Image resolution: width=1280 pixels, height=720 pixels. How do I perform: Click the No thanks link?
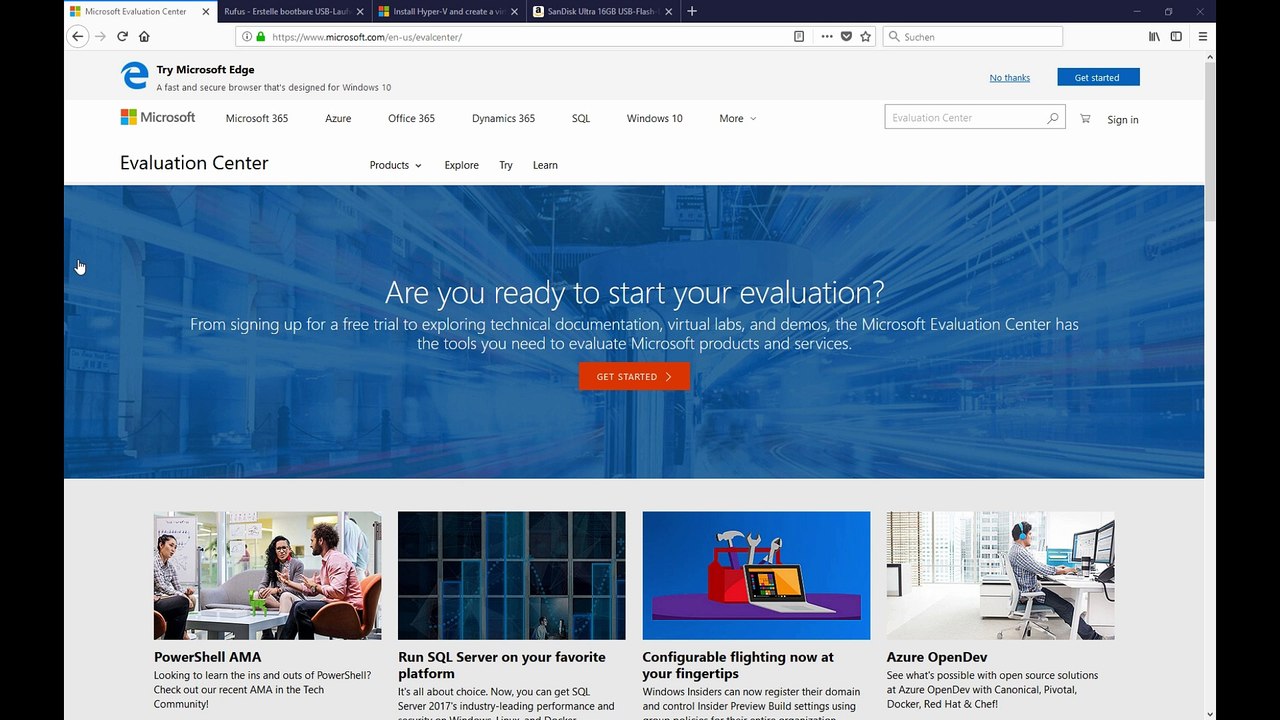point(1010,78)
